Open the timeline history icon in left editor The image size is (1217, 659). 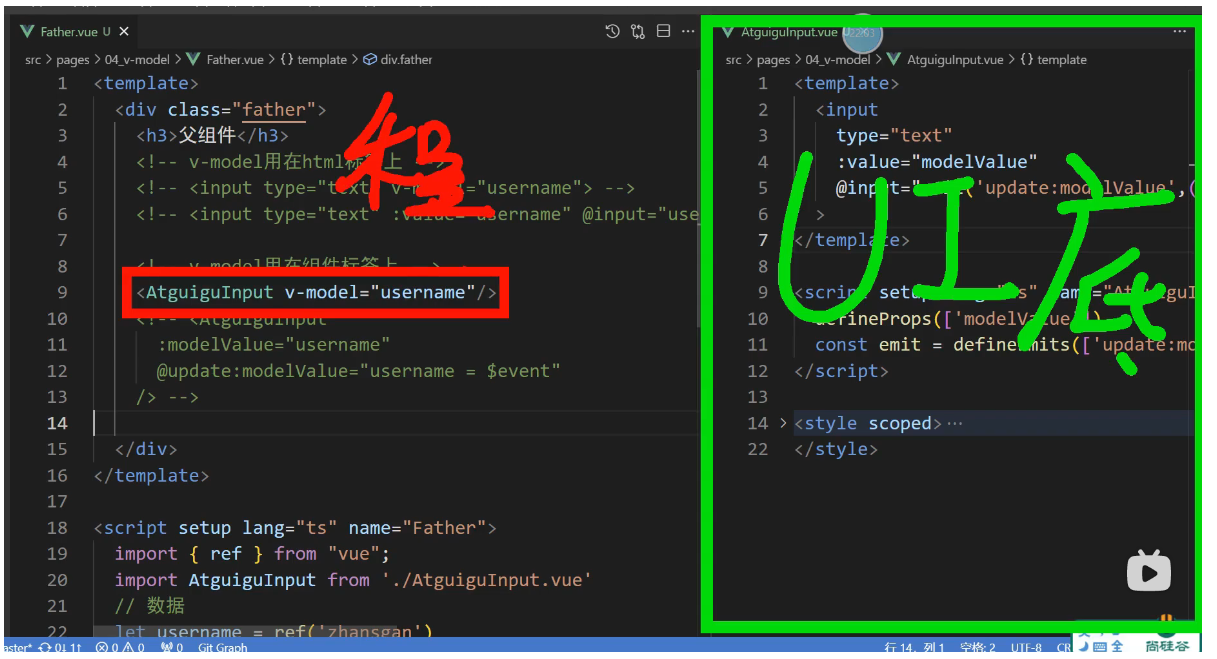(612, 32)
